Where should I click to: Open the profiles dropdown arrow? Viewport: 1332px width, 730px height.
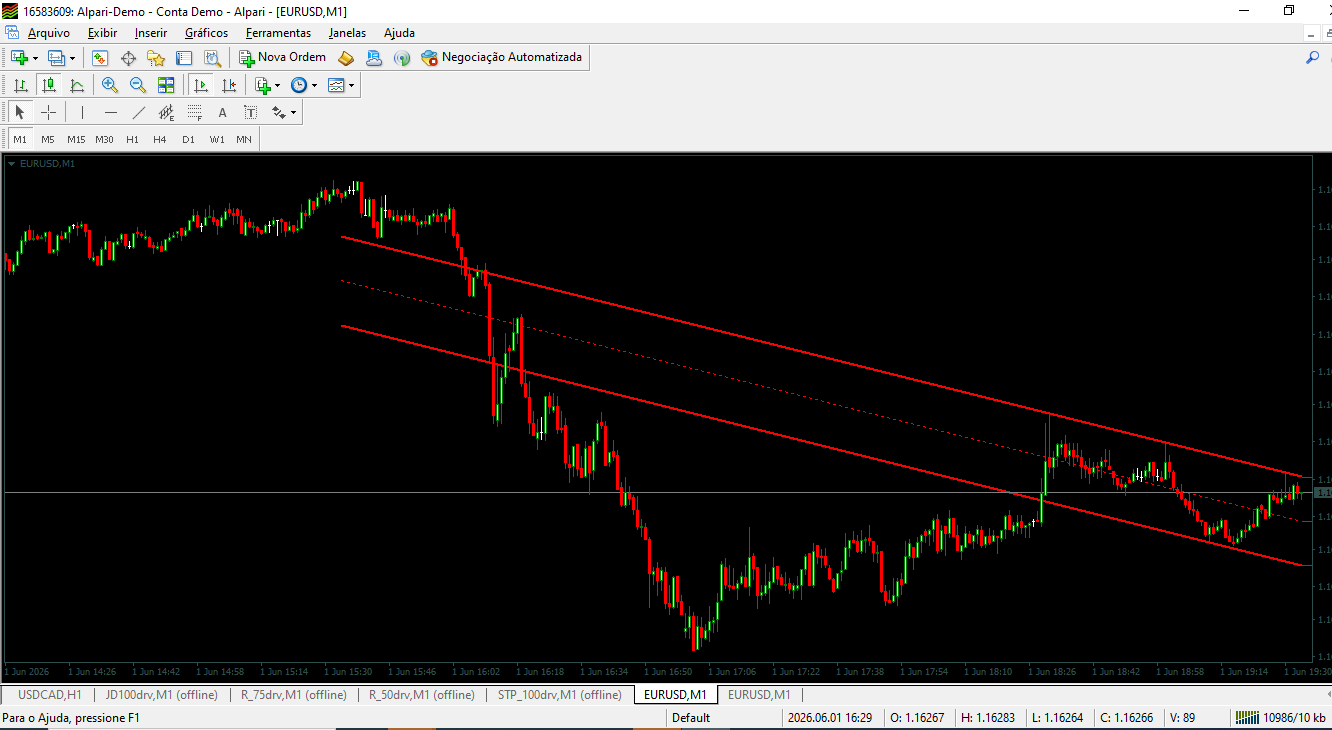(x=72, y=58)
